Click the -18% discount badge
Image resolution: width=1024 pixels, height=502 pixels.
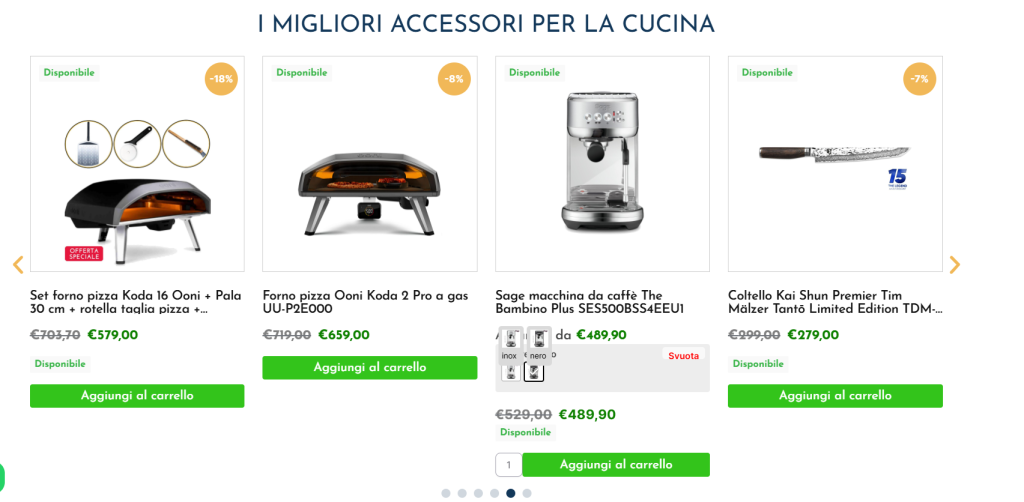point(221,79)
